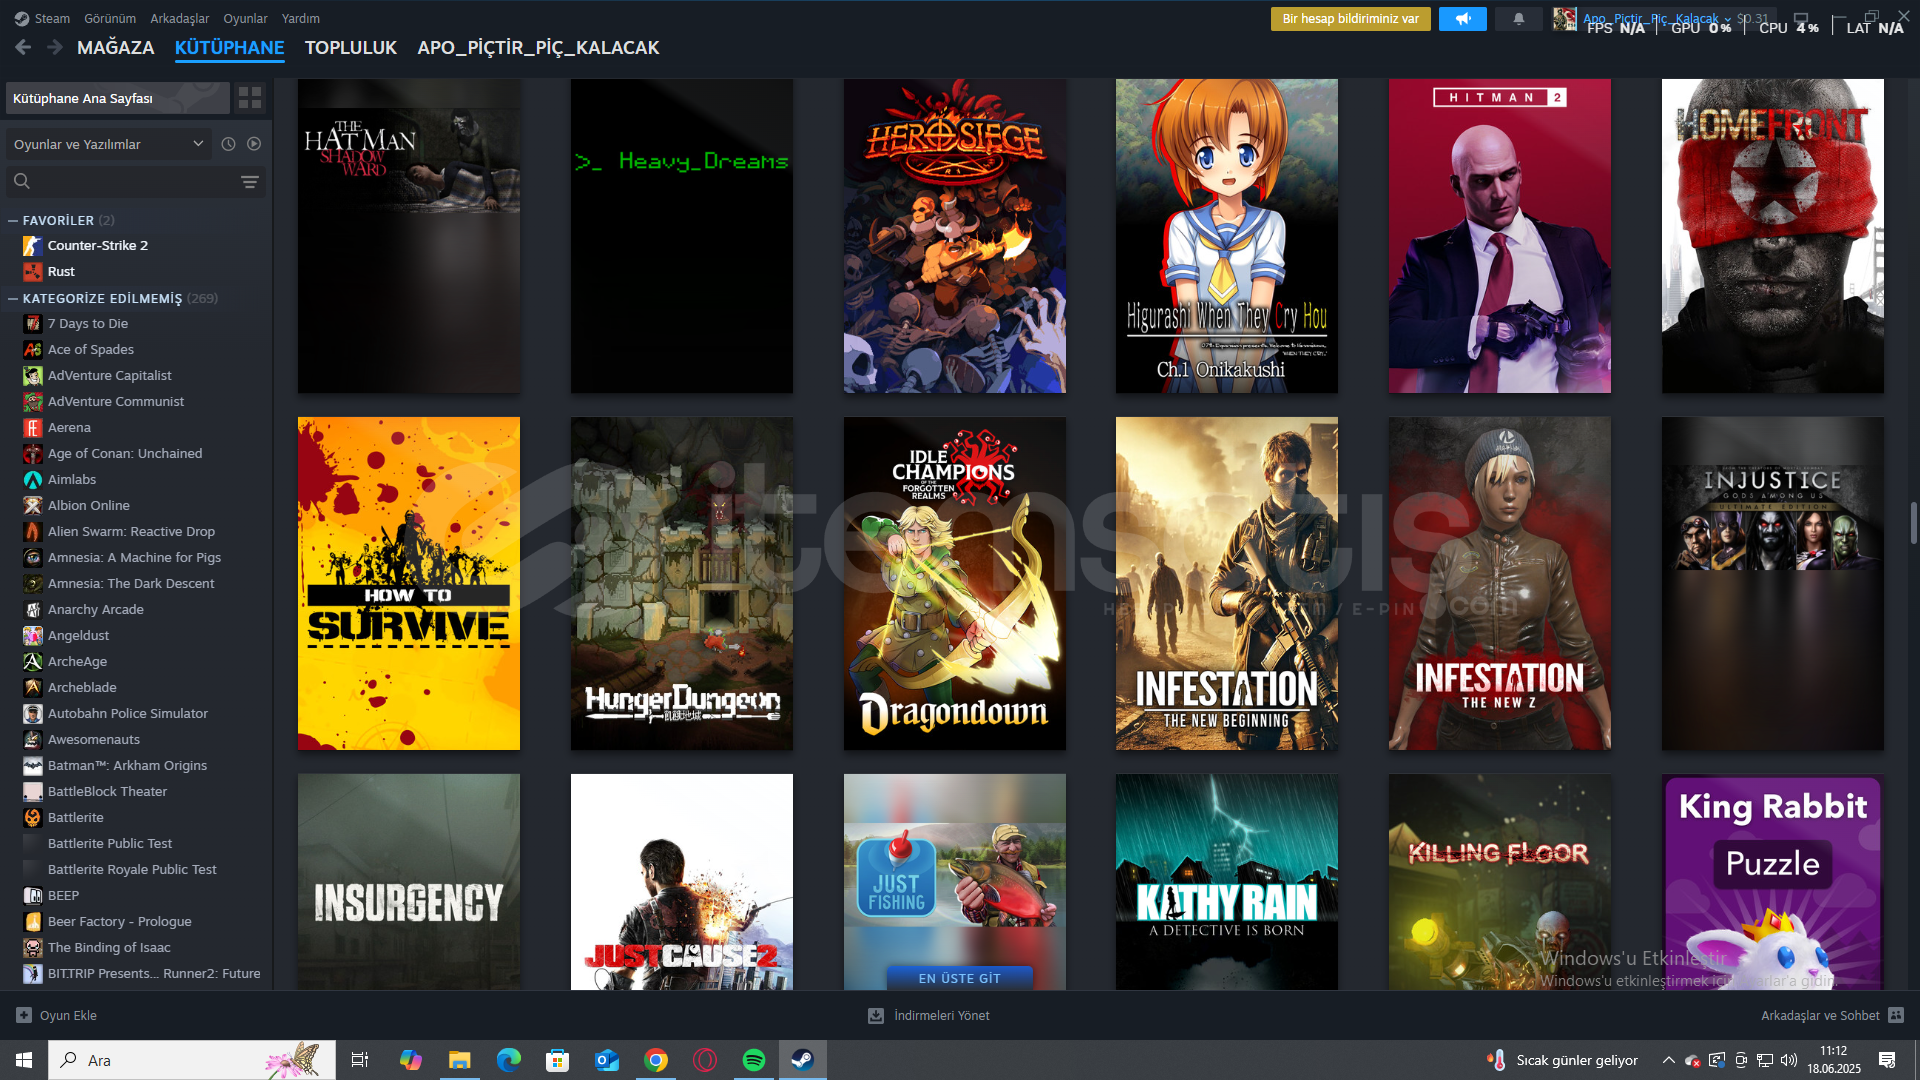The width and height of the screenshot is (1920, 1080).
Task: Click the forward navigation arrow
Action: (54, 47)
